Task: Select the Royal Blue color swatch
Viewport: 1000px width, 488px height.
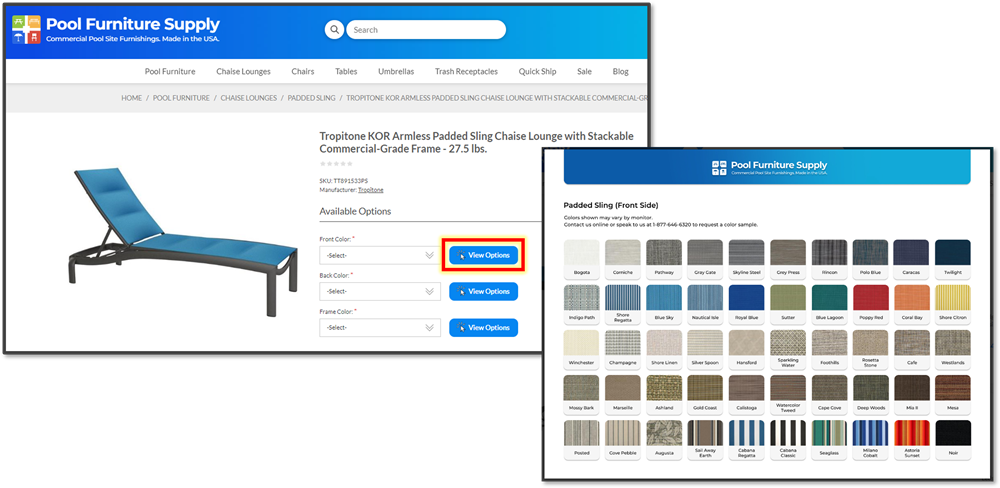Action: [746, 304]
